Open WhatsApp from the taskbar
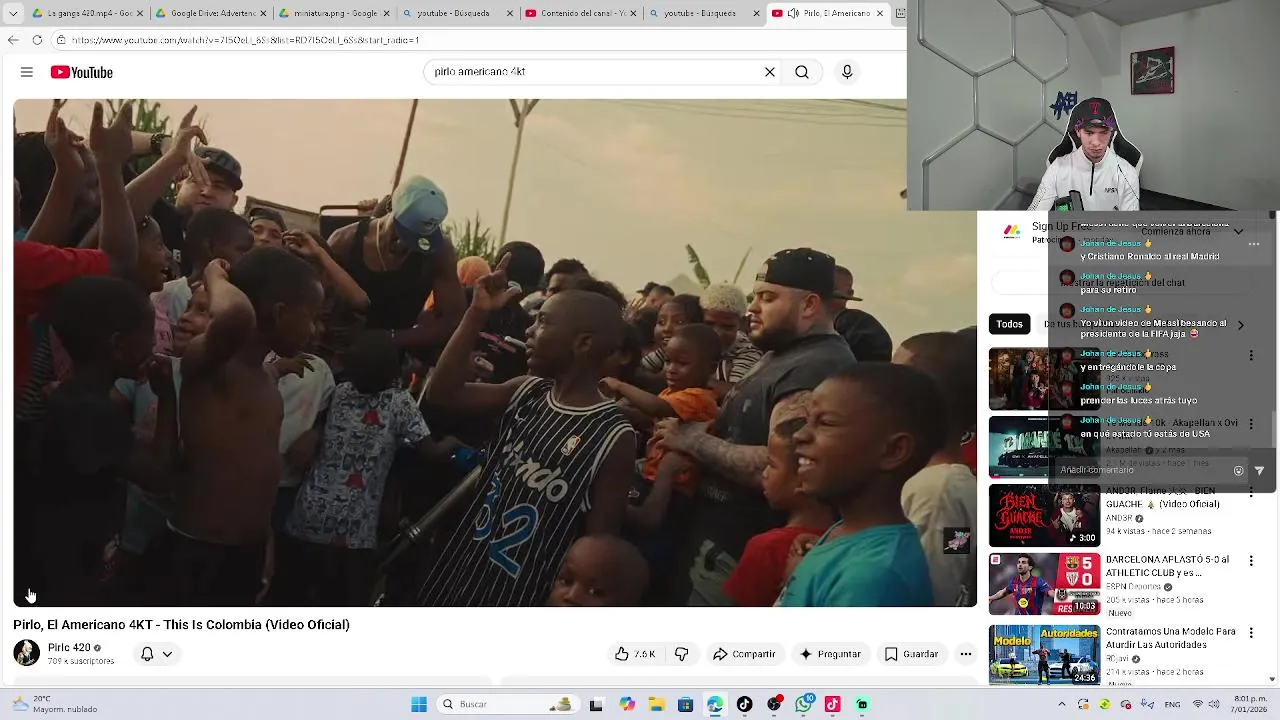The image size is (1280, 720). click(x=803, y=704)
